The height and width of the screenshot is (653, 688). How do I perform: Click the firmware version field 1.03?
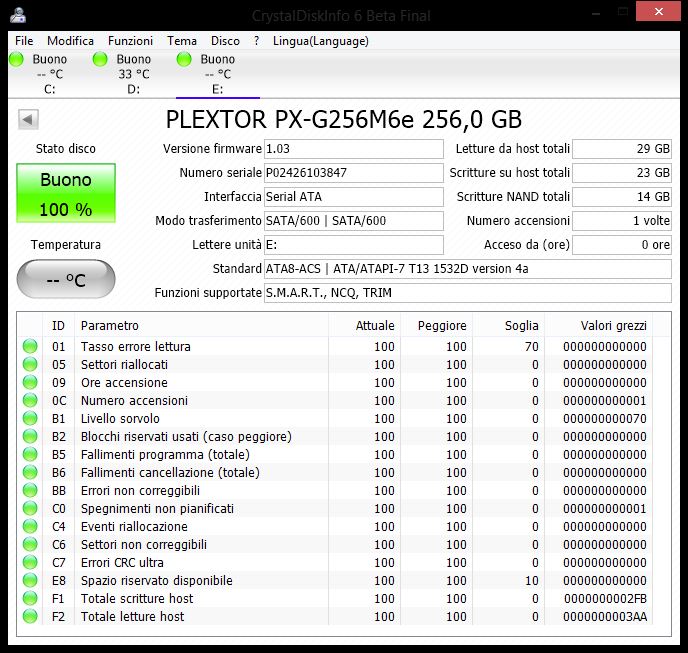pos(354,149)
